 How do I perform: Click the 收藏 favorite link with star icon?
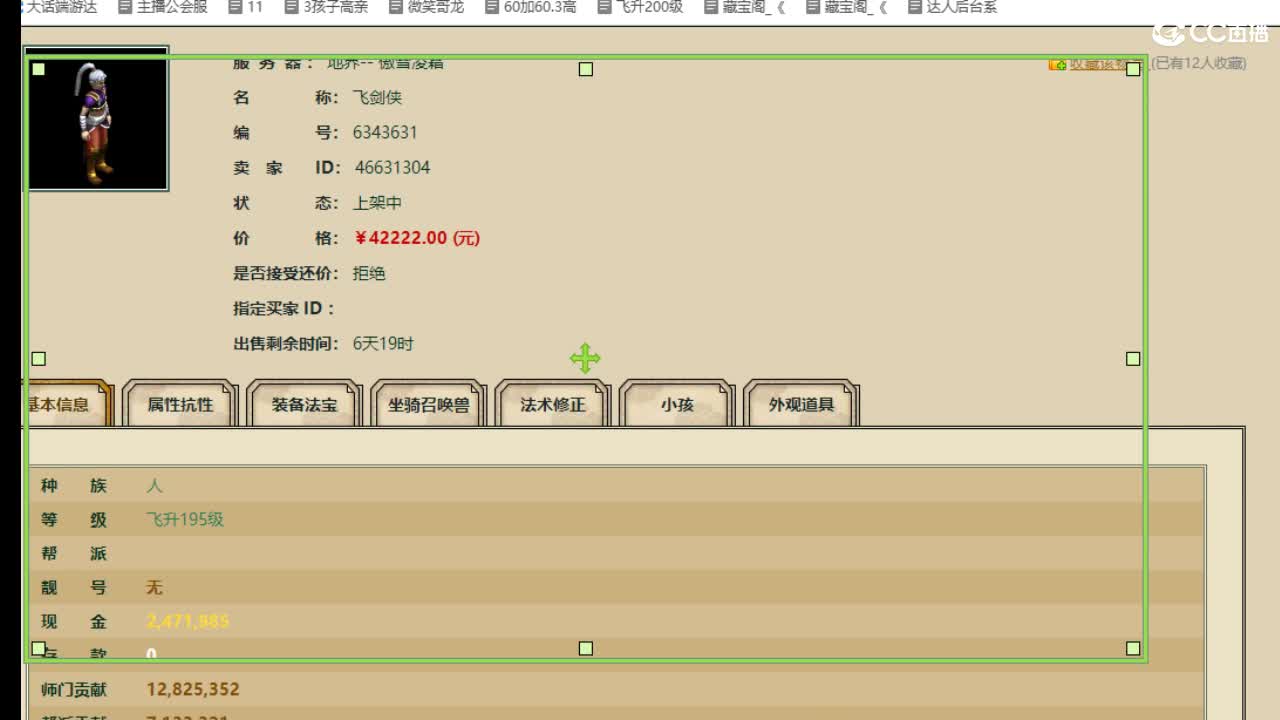(x=1097, y=64)
